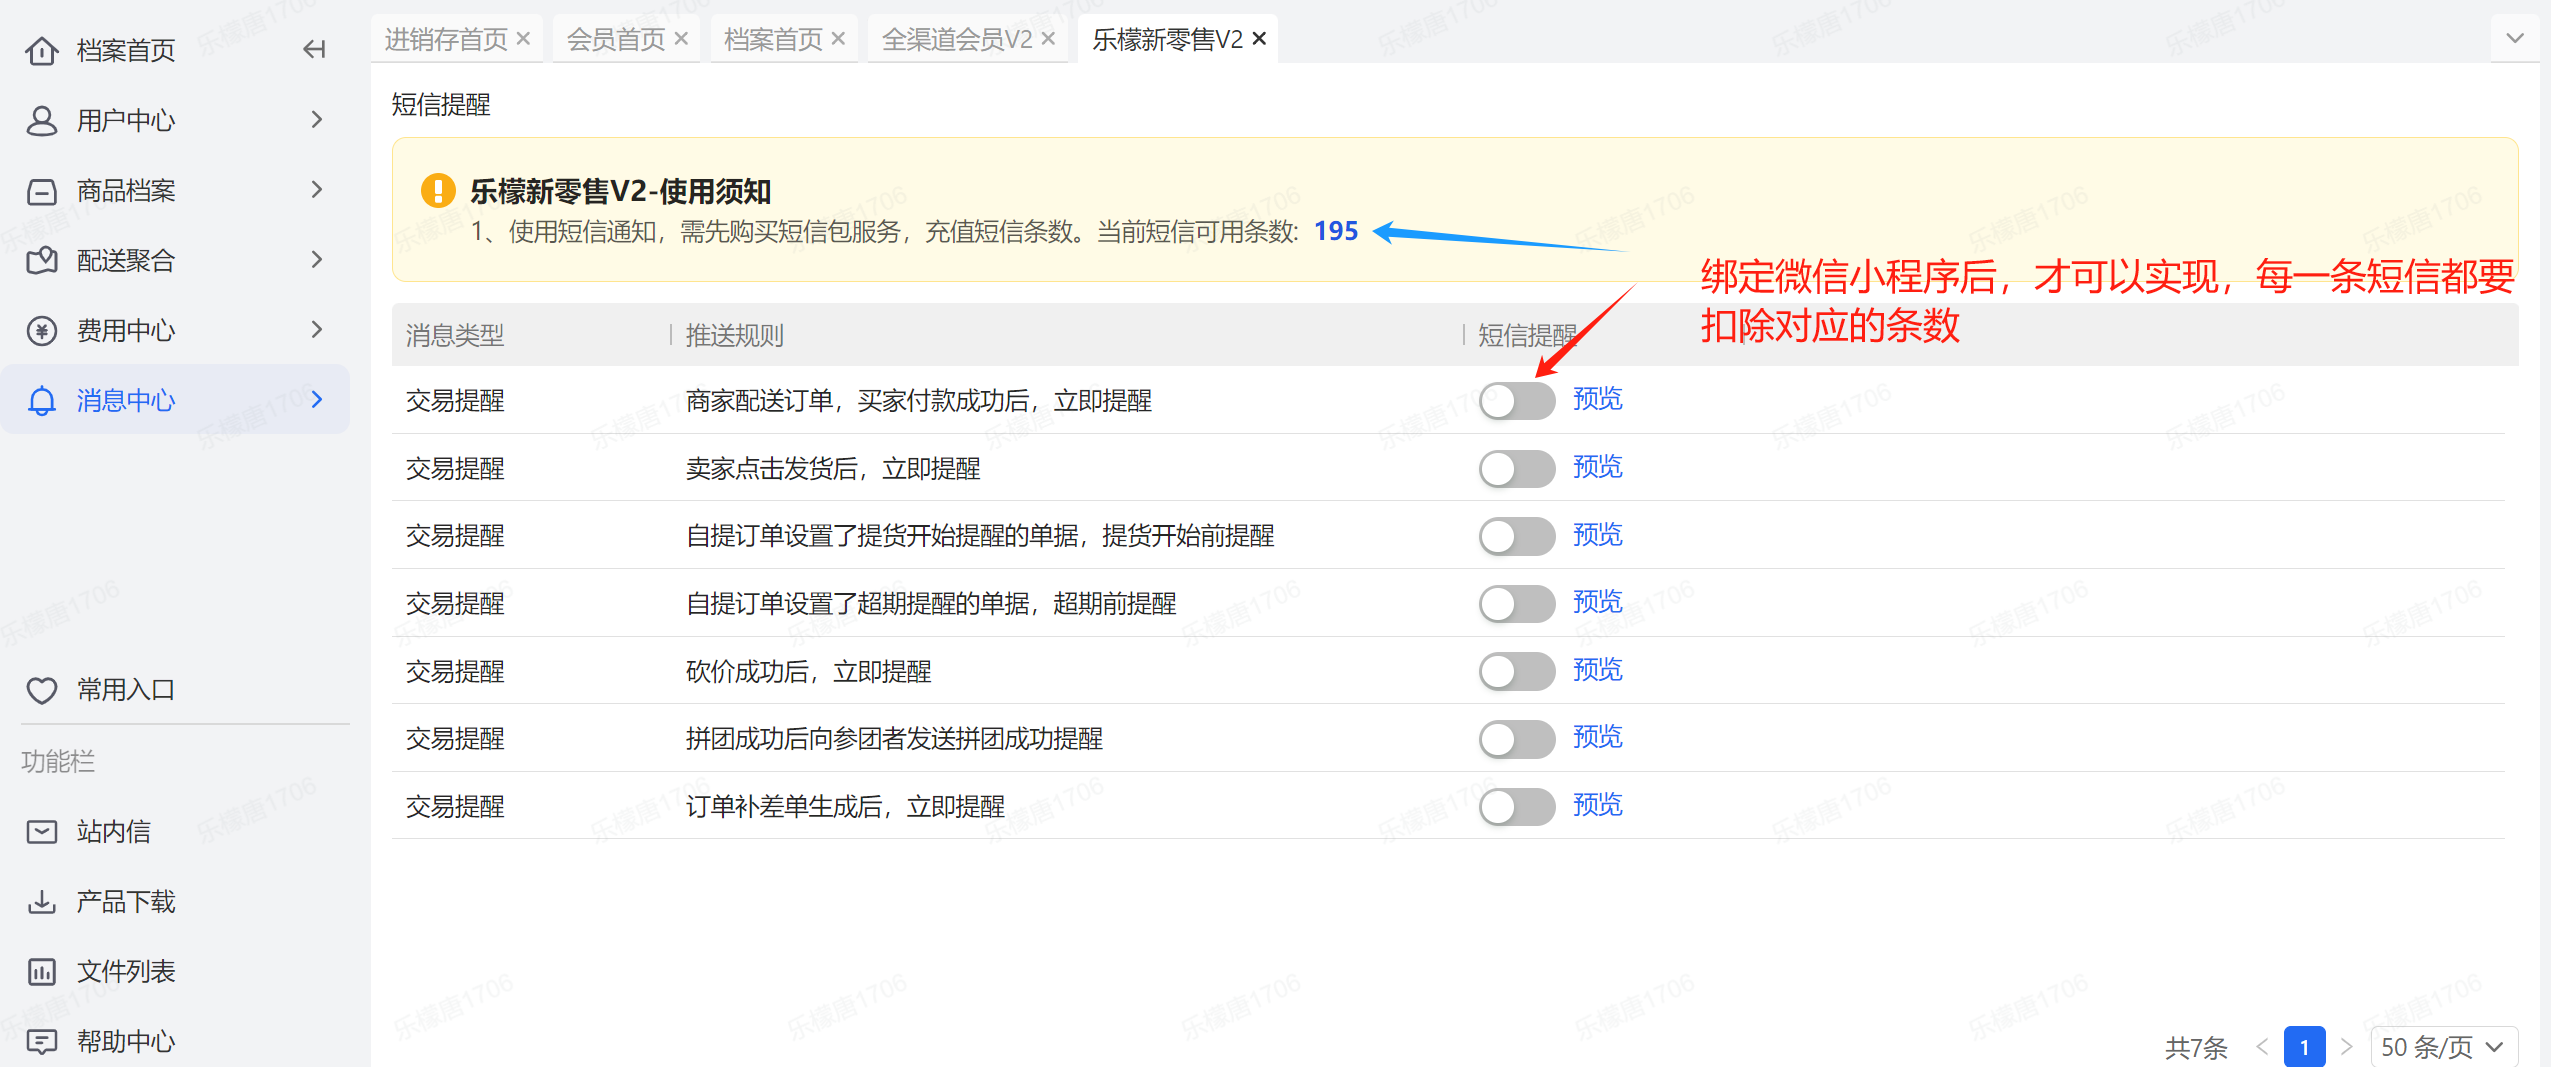Image resolution: width=2551 pixels, height=1067 pixels.
Task: Click the 商品档案 archive icon
Action: (41, 190)
